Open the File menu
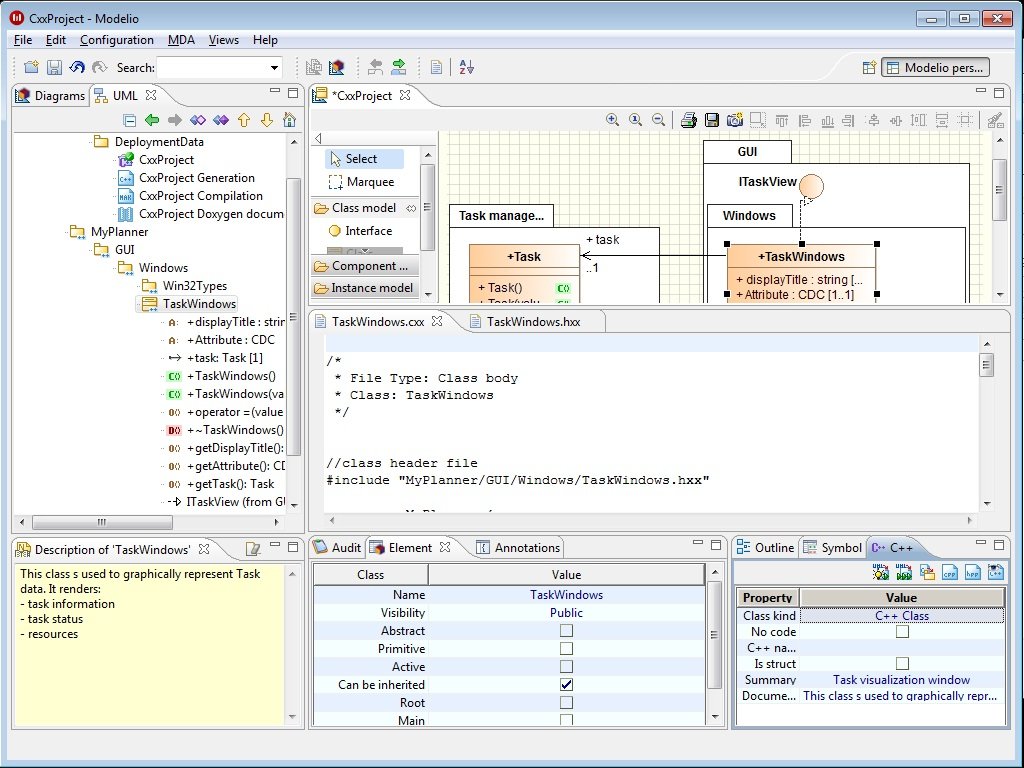The height and width of the screenshot is (768, 1024). pos(23,40)
